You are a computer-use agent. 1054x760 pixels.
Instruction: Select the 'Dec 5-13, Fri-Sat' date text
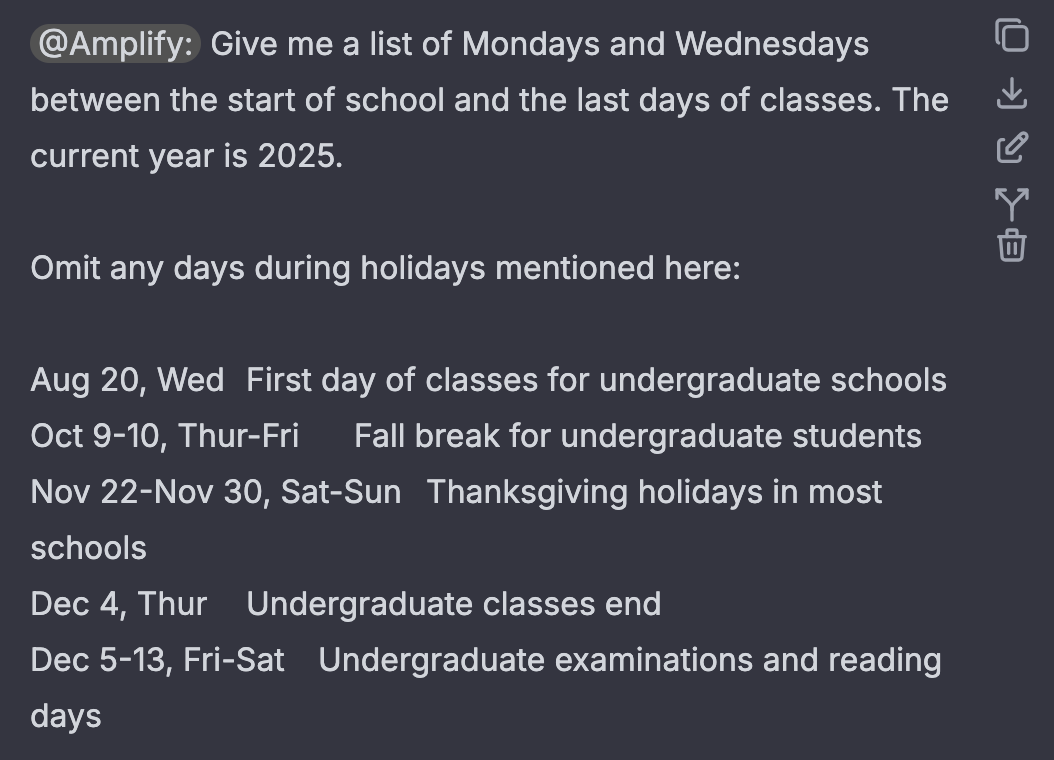coord(157,660)
